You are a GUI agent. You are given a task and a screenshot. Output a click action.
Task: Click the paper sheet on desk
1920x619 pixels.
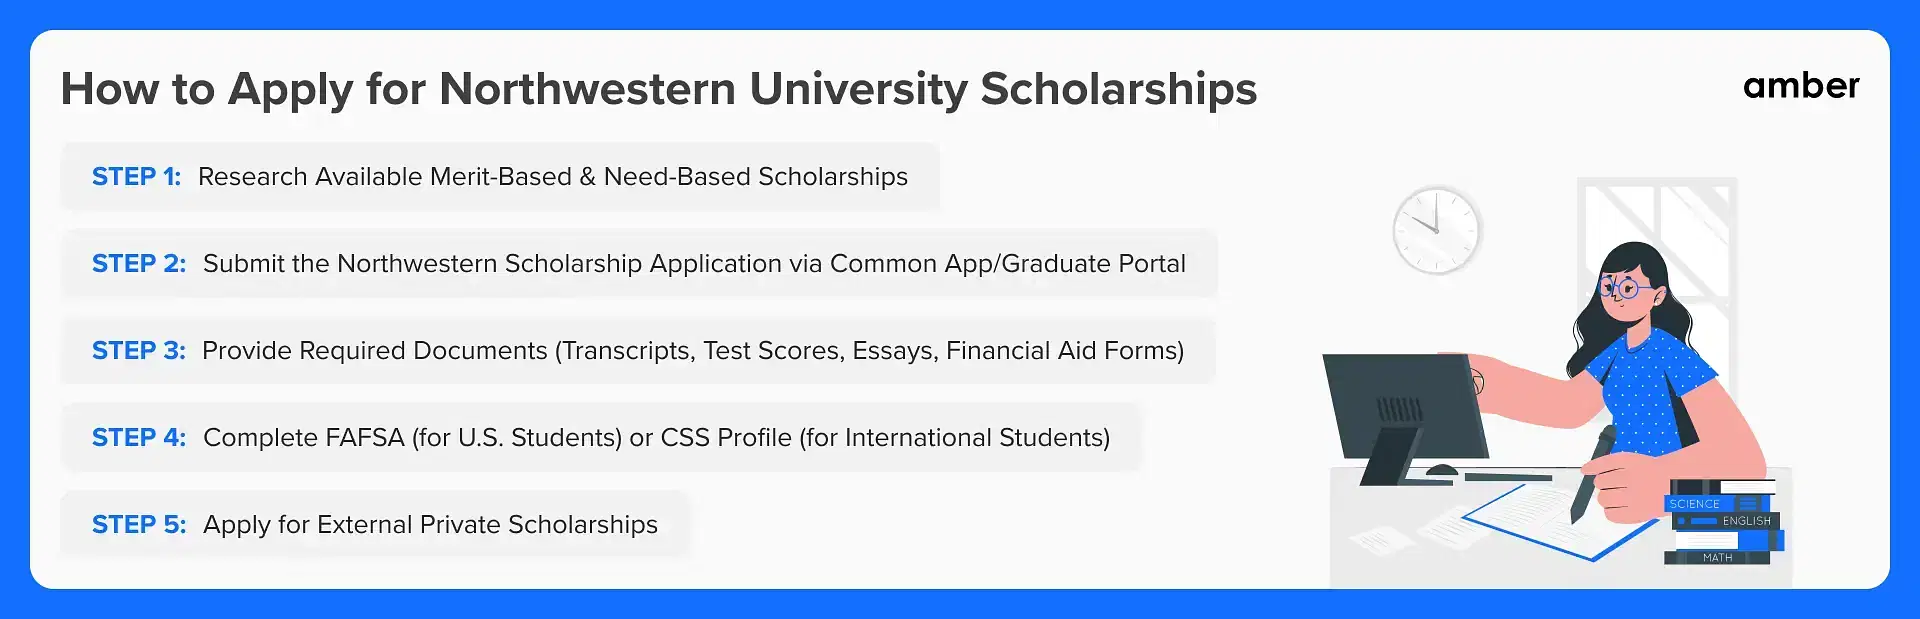[x=1562, y=520]
